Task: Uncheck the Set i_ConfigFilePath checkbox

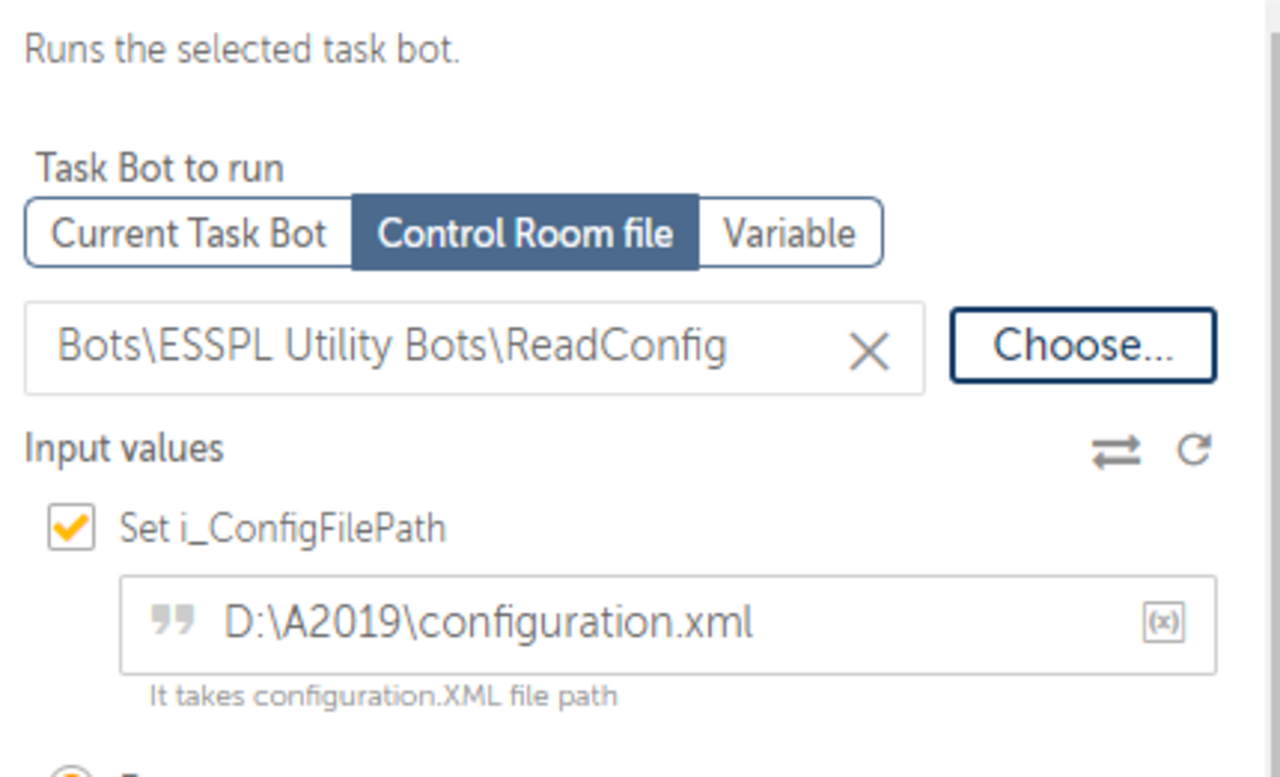Action: click(72, 527)
